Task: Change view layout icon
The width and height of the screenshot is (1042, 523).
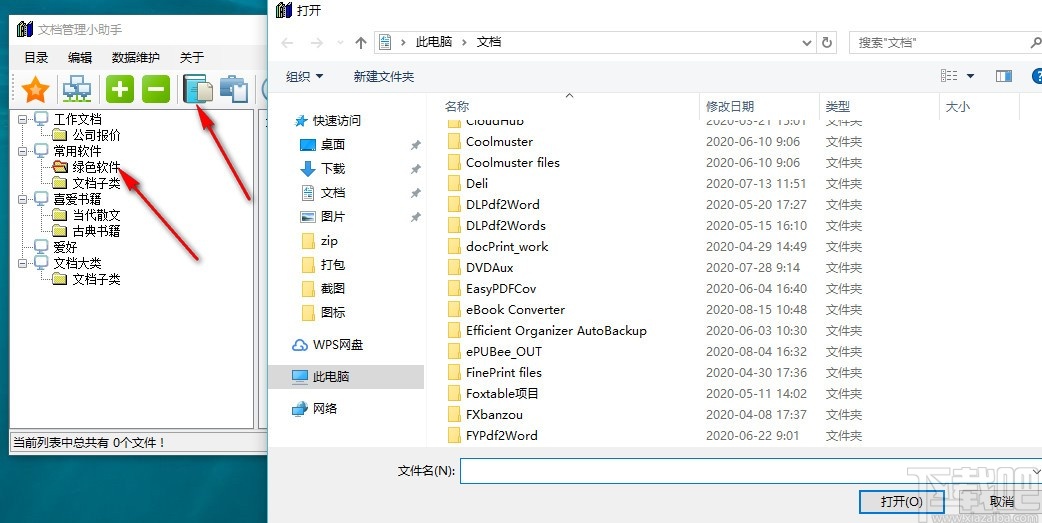Action: [949, 76]
